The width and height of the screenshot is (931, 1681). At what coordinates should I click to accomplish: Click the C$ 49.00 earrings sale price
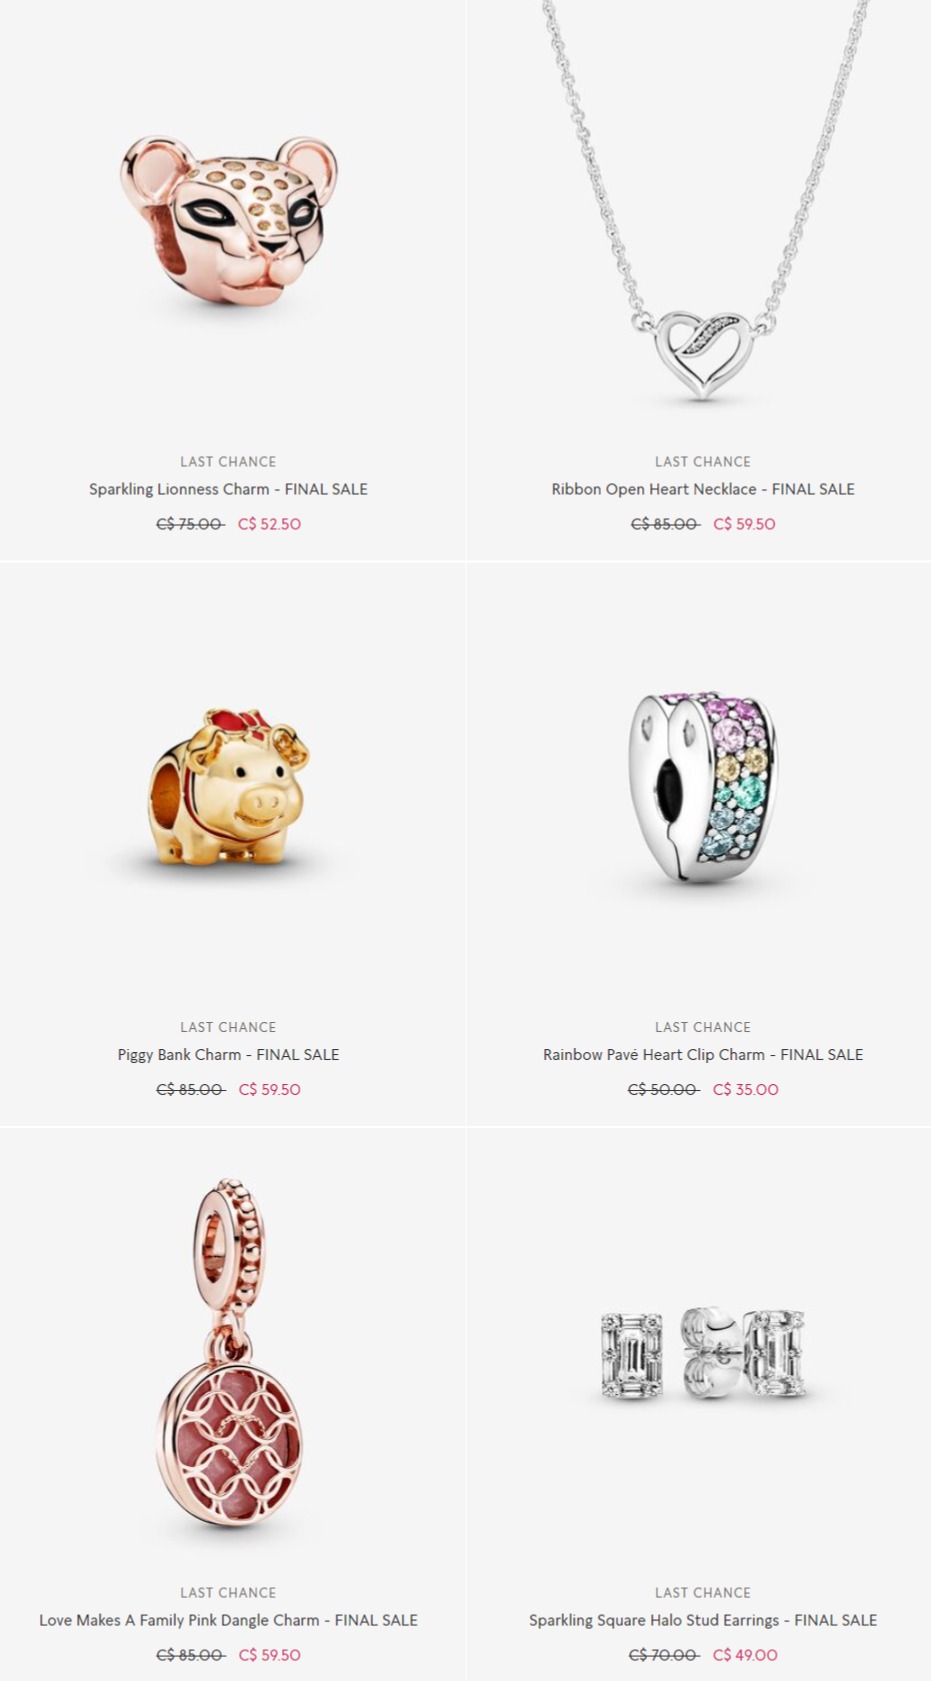(745, 1655)
